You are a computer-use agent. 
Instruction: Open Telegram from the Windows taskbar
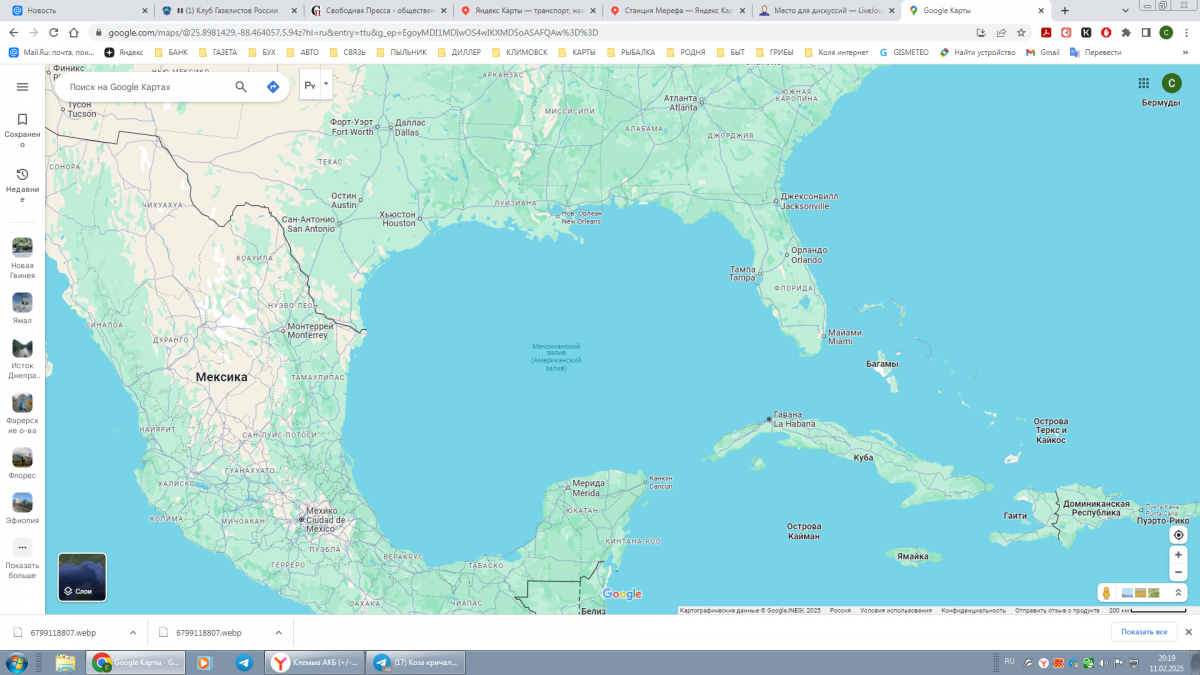pyautogui.click(x=244, y=662)
